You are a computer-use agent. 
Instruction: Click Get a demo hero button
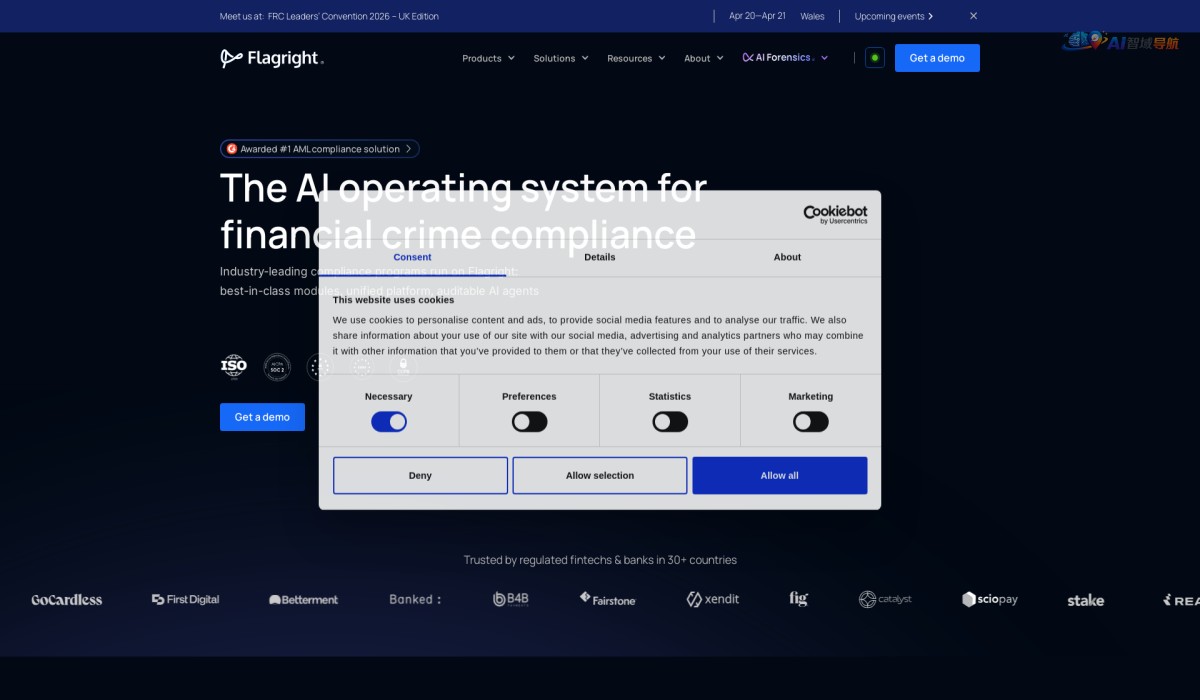(x=262, y=417)
